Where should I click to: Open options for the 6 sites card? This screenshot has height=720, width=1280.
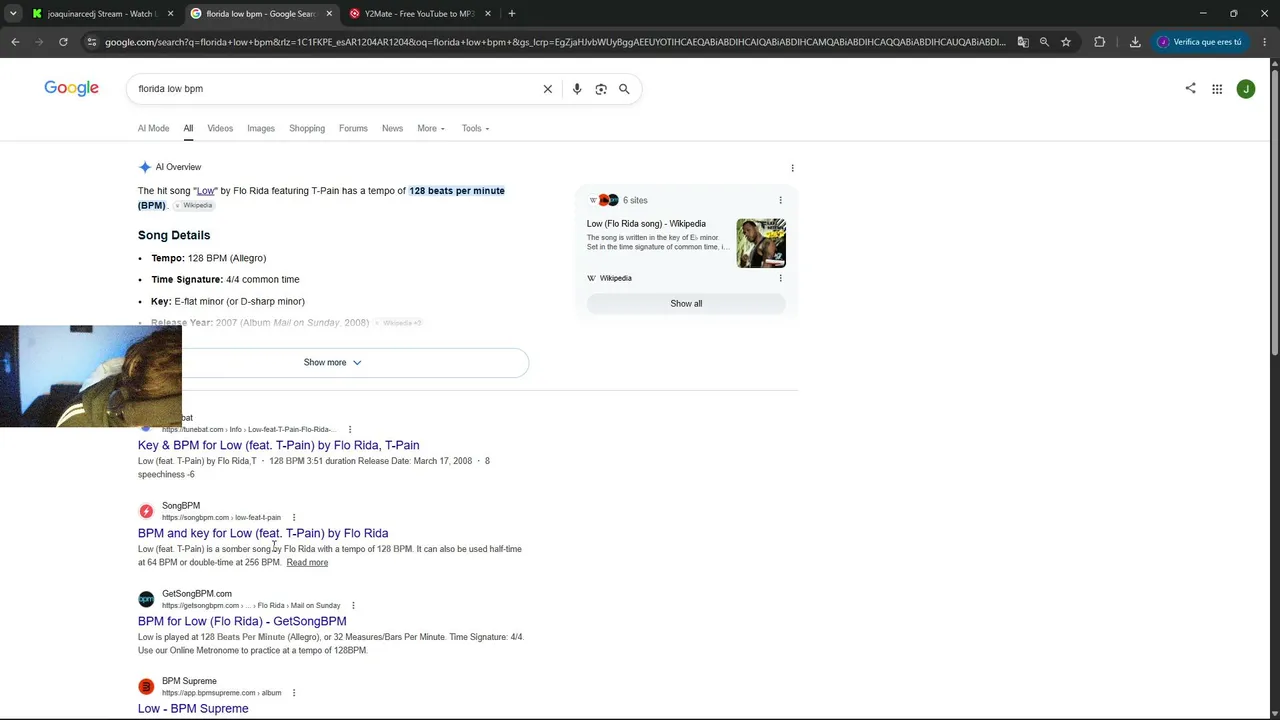tap(781, 200)
